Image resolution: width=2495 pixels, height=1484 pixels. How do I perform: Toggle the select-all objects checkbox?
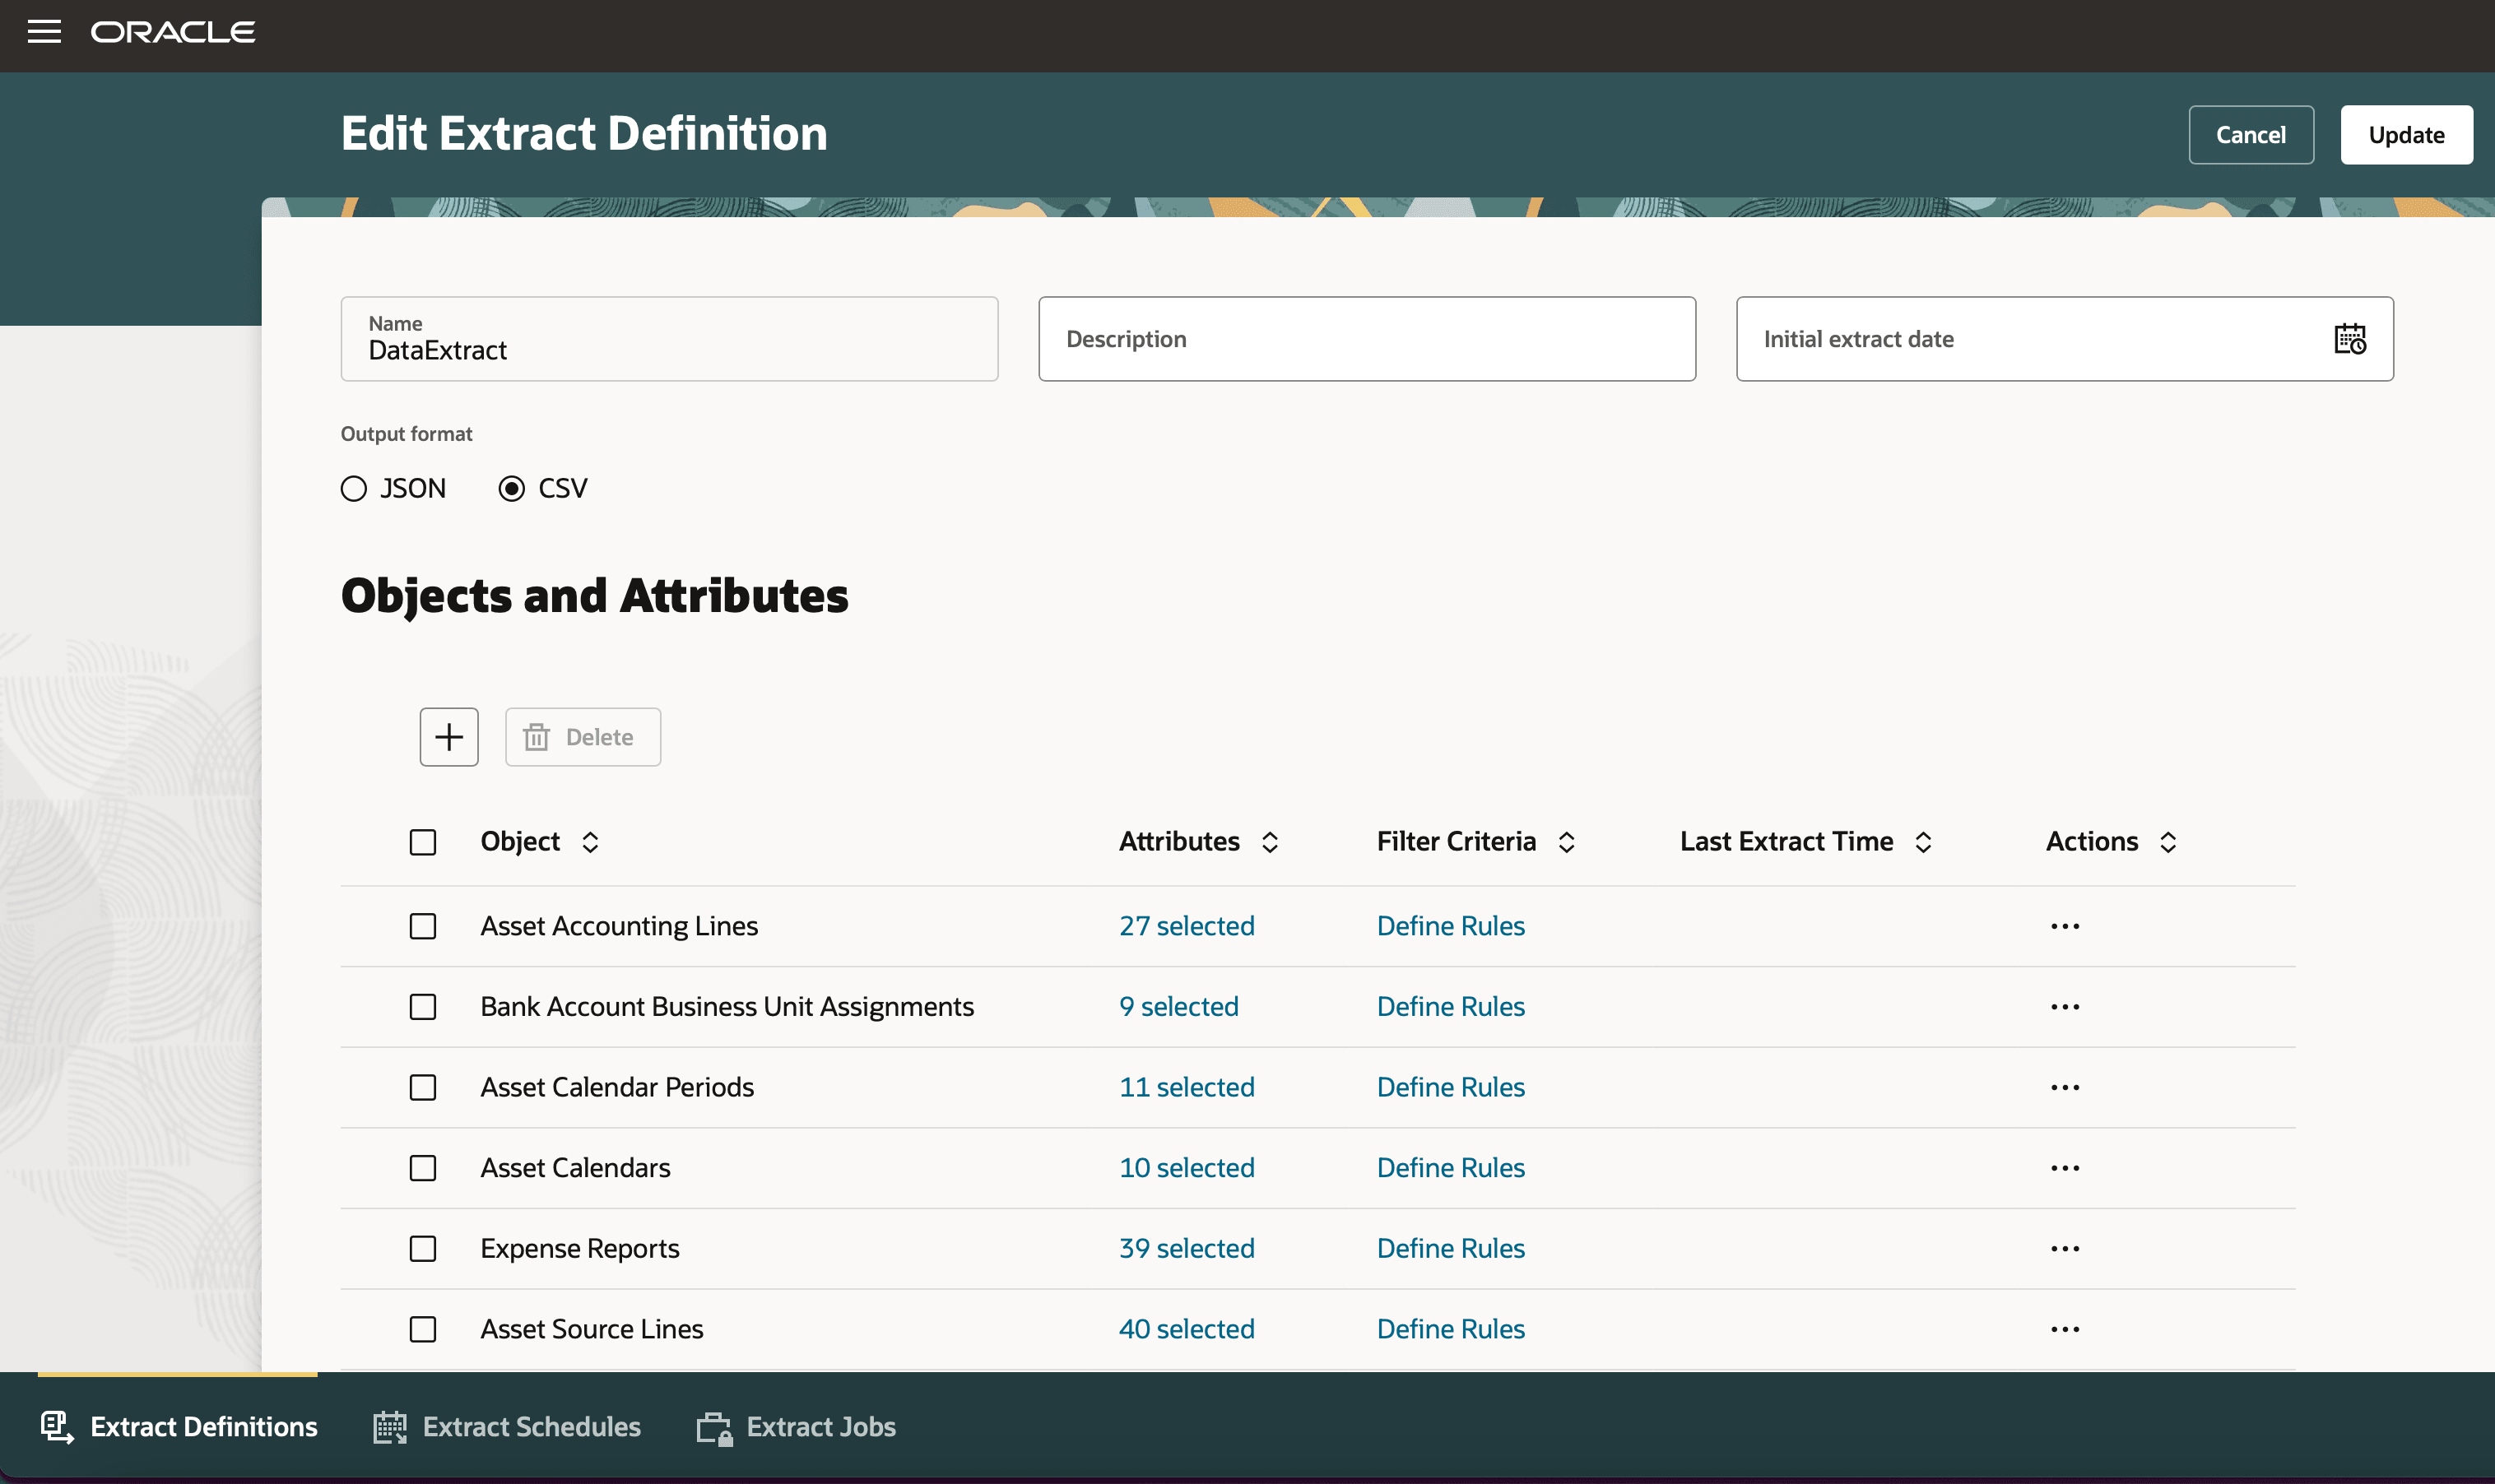422,842
